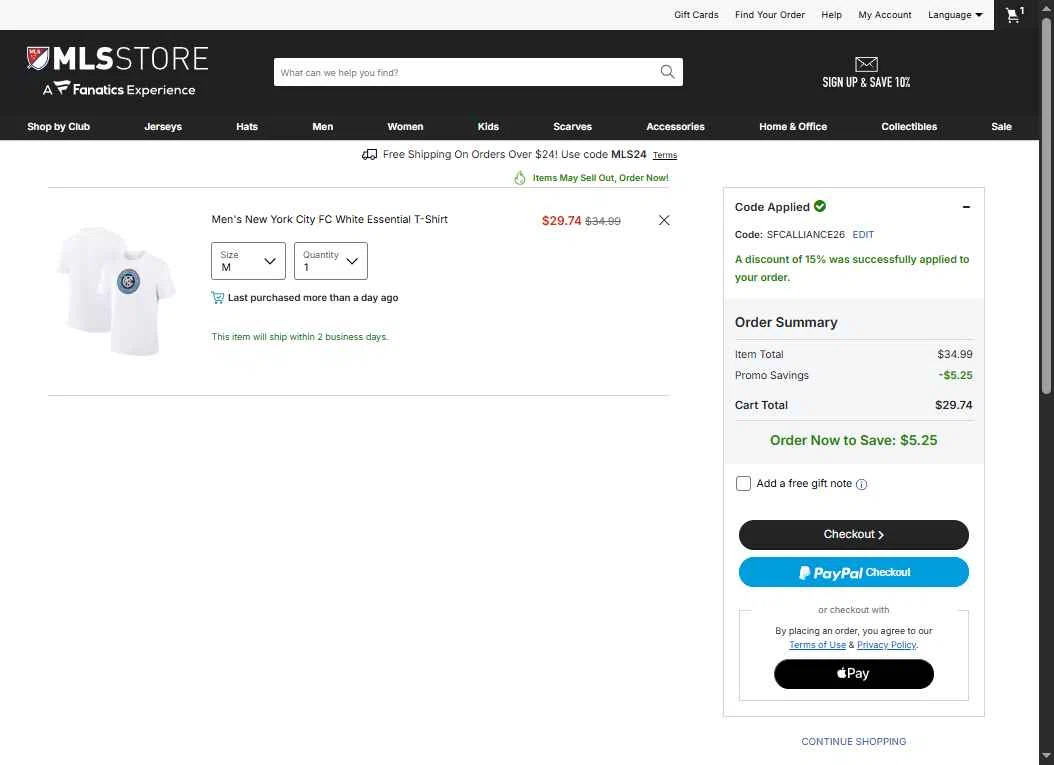Viewport: 1054px width, 765px height.
Task: Click the gift note info icon
Action: click(861, 484)
